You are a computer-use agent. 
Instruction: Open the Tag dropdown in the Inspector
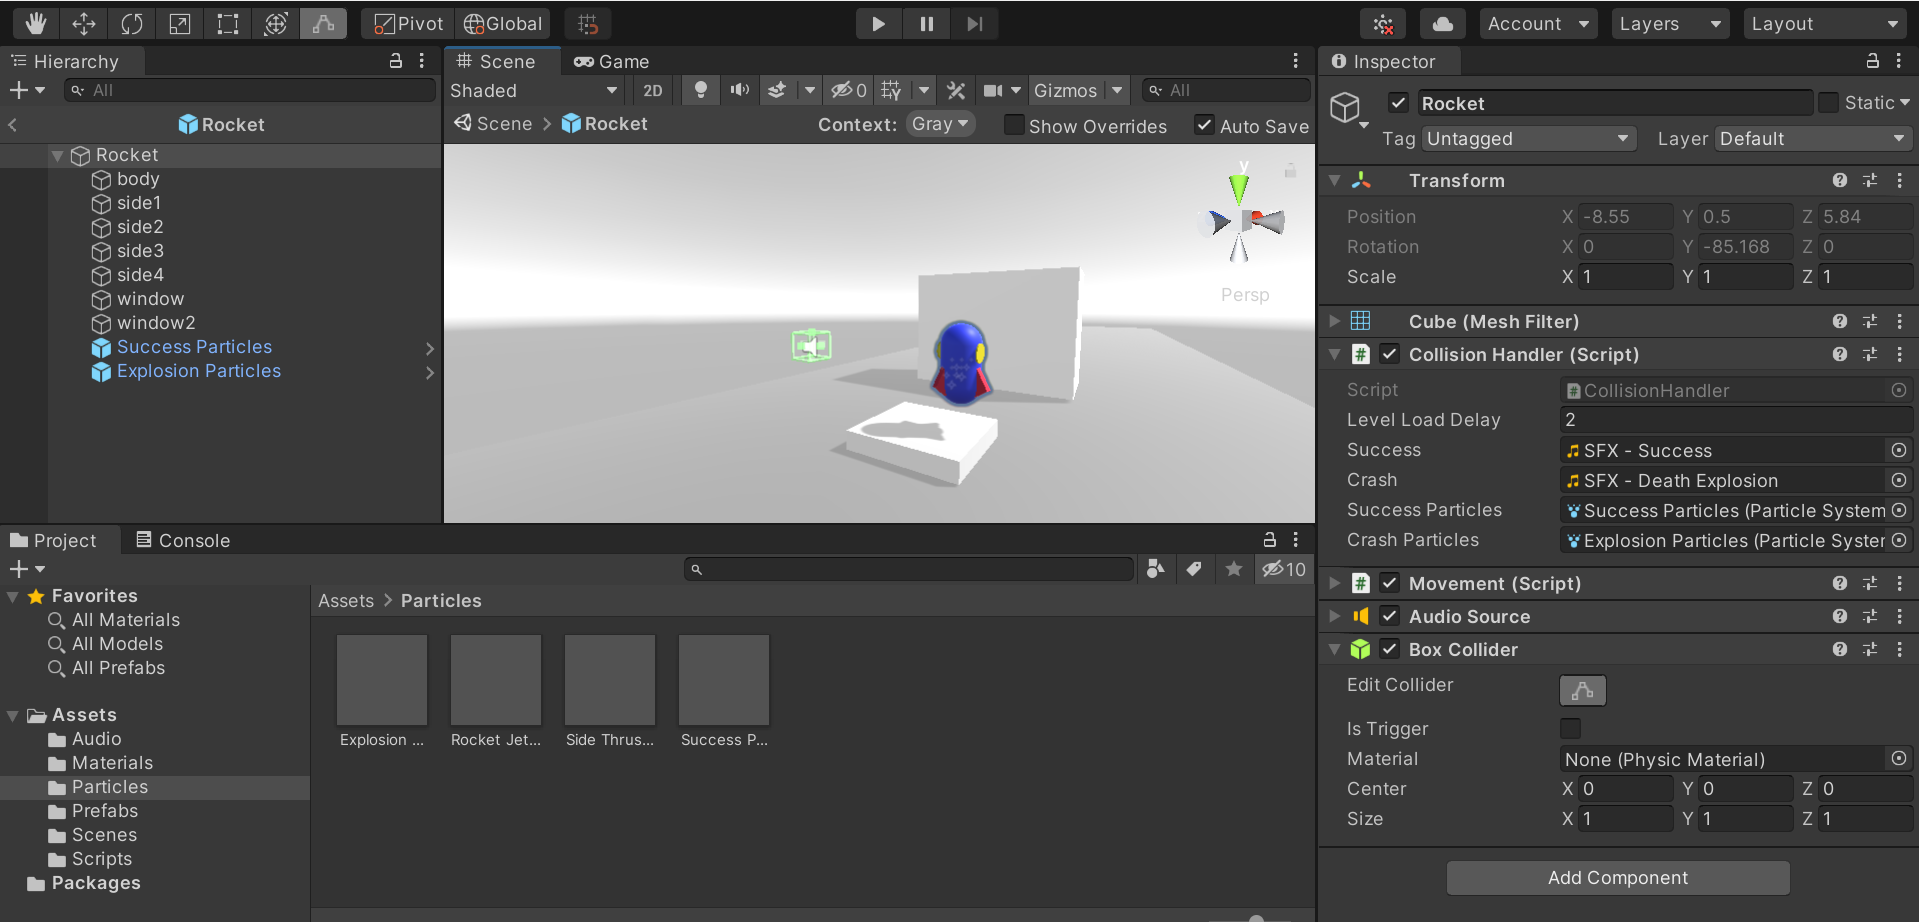tap(1527, 138)
